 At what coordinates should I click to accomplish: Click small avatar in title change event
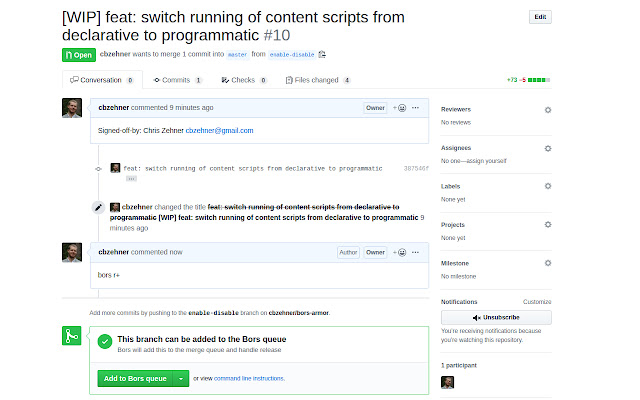[115, 207]
